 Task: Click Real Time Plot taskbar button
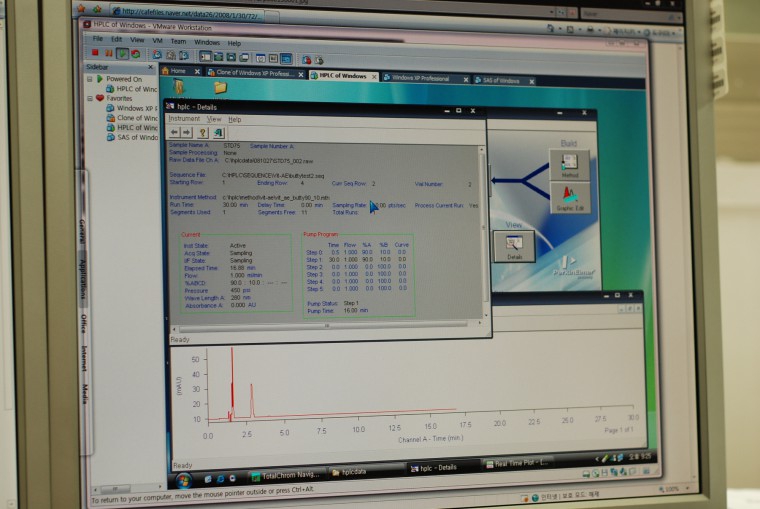tap(517, 463)
